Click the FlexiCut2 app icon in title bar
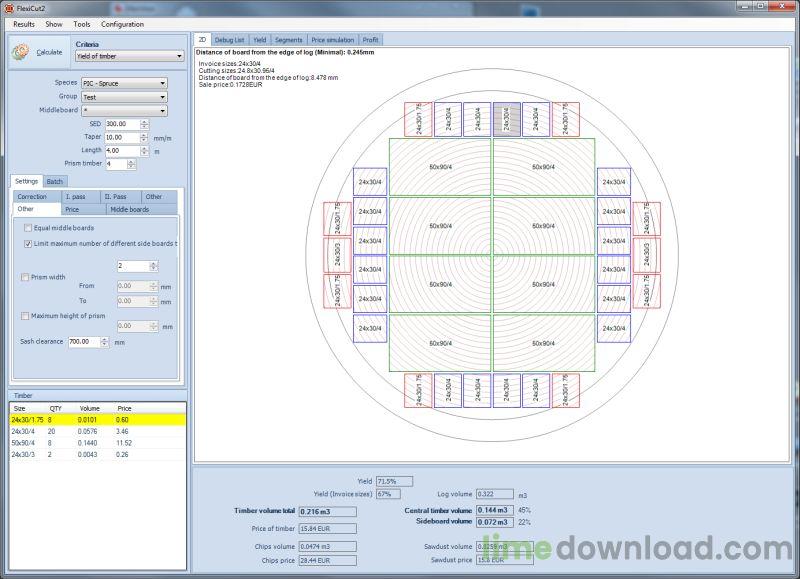 click(x=7, y=7)
